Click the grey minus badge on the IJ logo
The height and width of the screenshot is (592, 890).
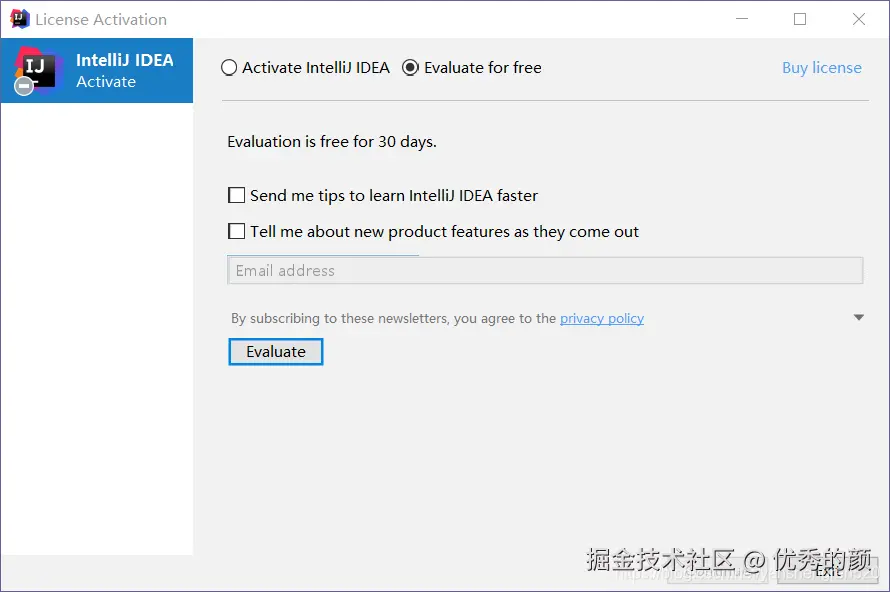(24, 87)
